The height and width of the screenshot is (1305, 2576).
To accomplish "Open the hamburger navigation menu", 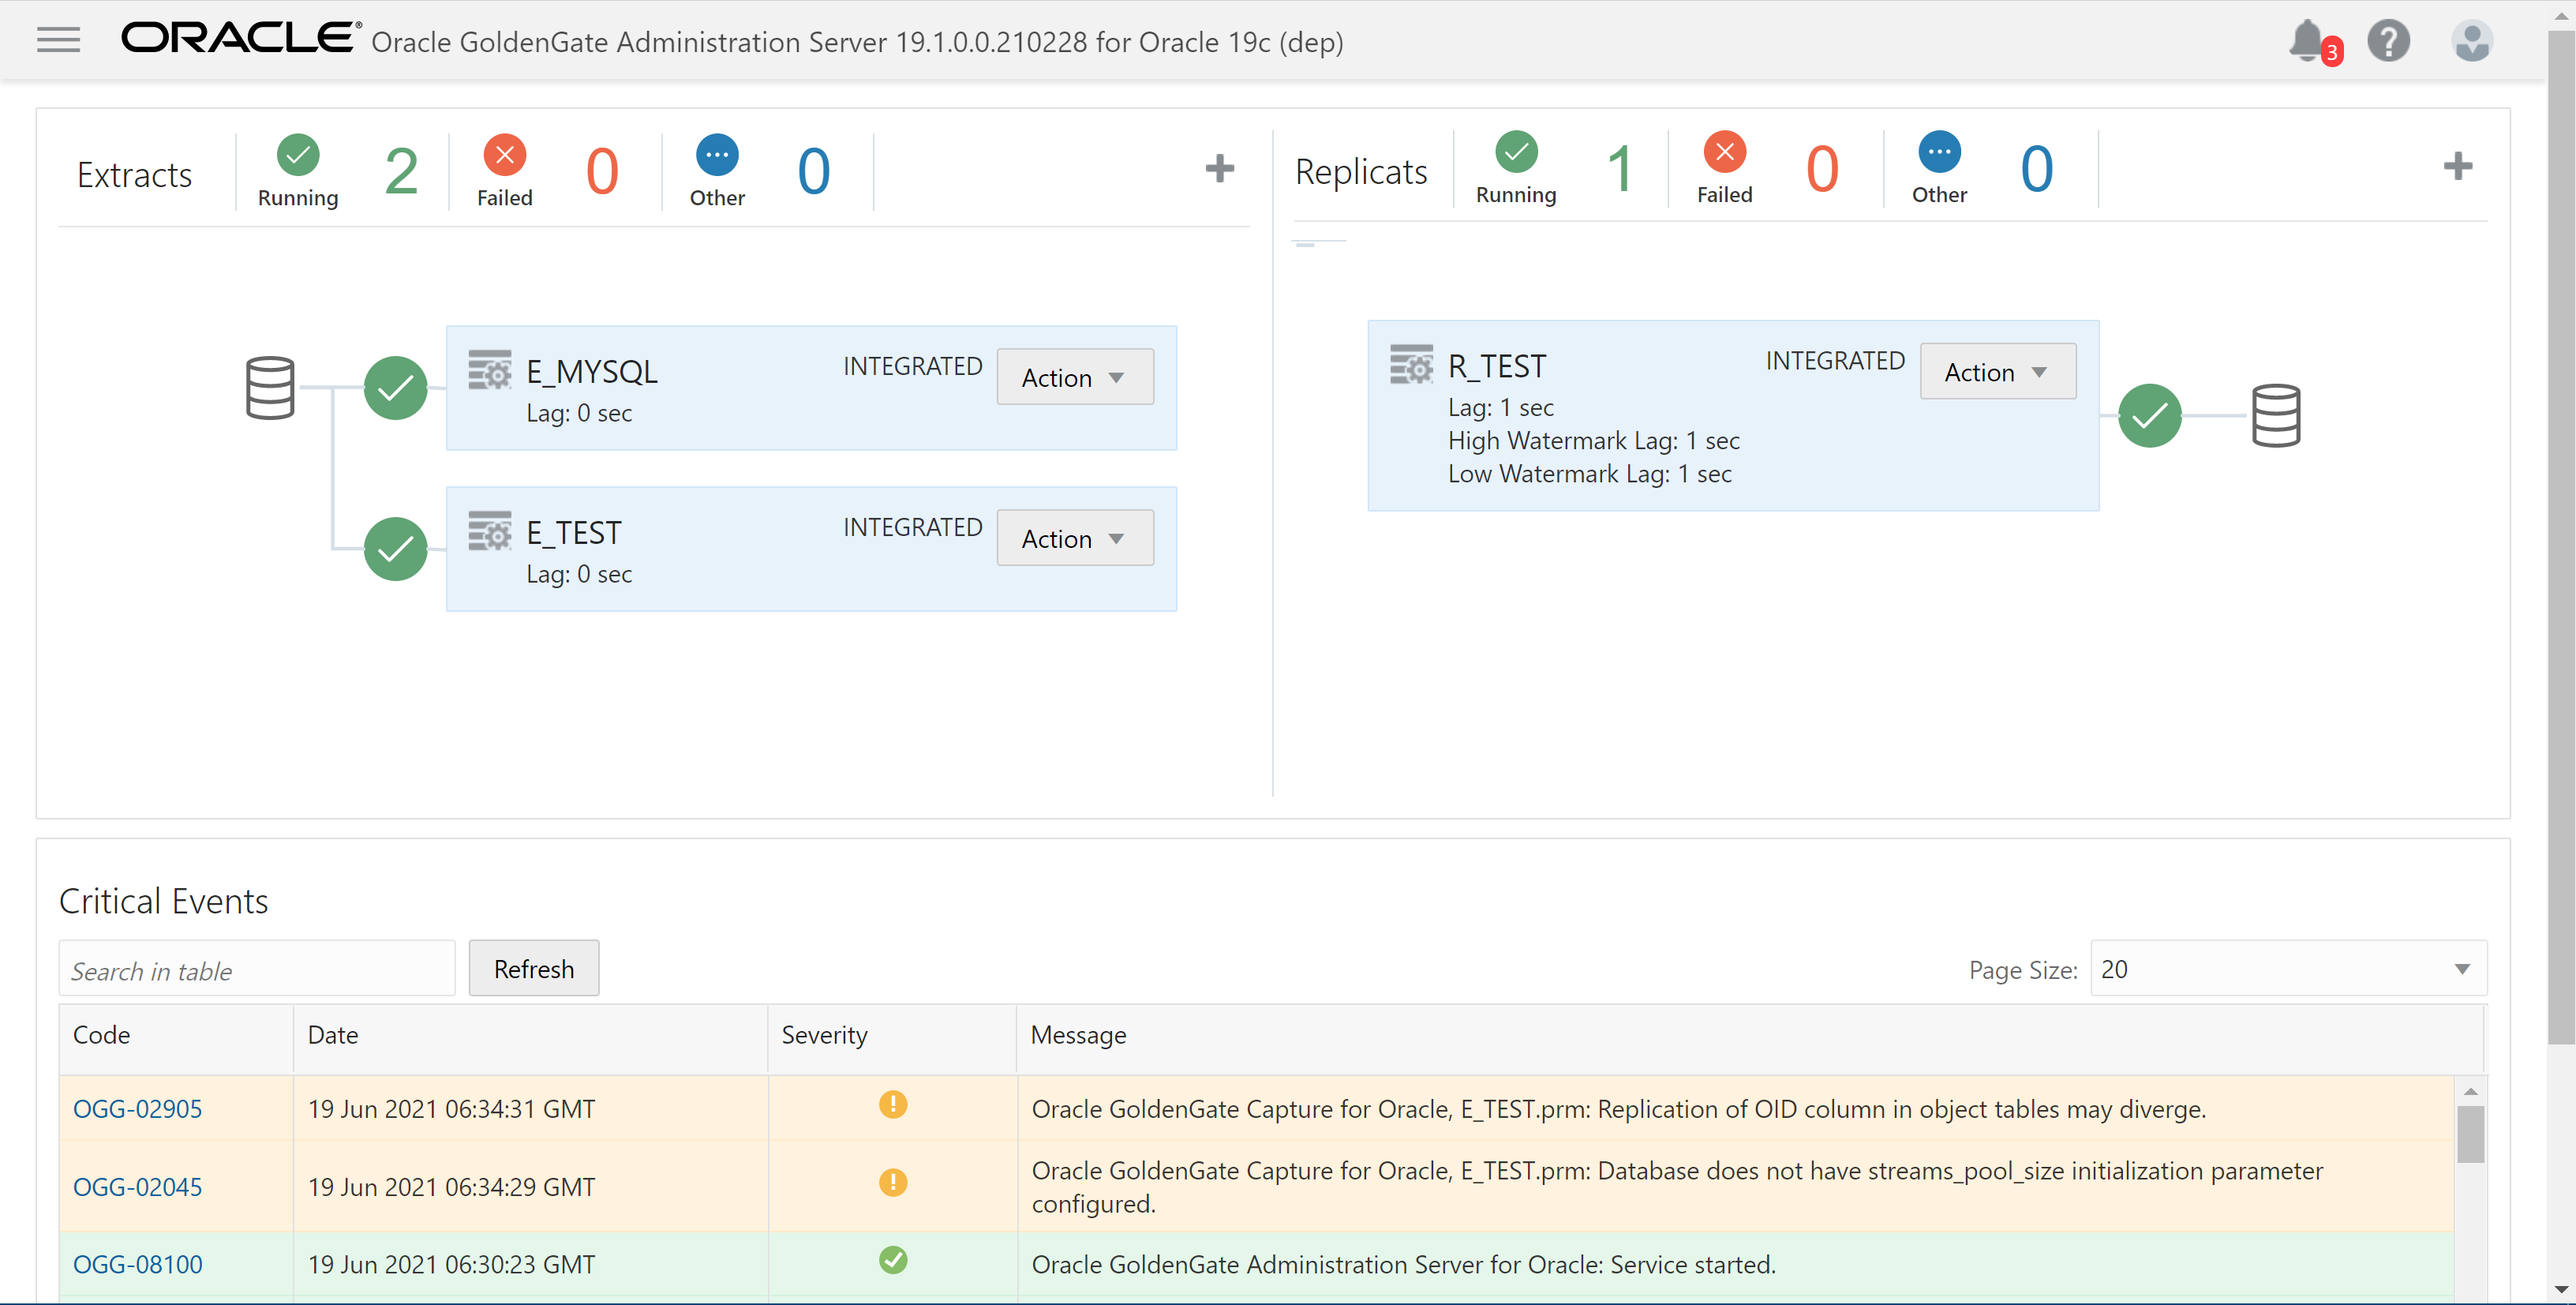I will (58, 40).
